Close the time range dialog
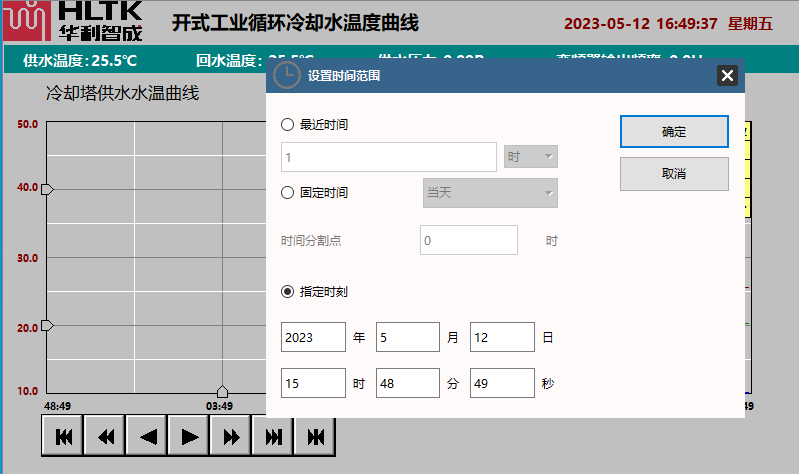This screenshot has height=474, width=799. (727, 75)
